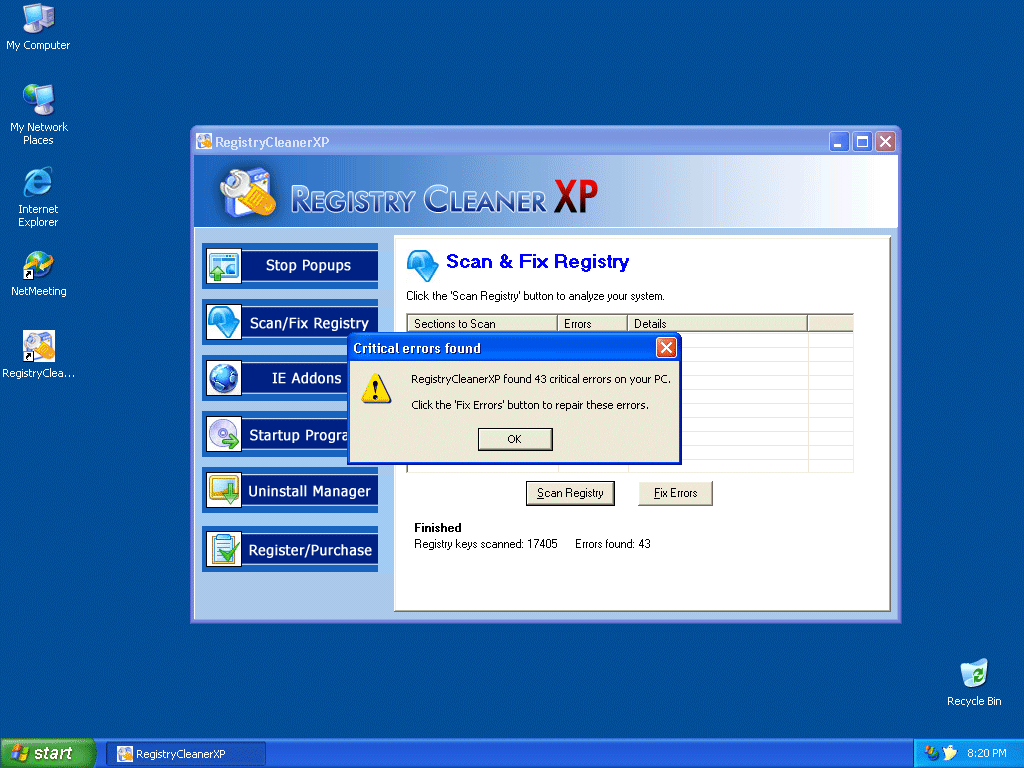The width and height of the screenshot is (1024, 768).
Task: Click the Scan Registry button
Action: [570, 493]
